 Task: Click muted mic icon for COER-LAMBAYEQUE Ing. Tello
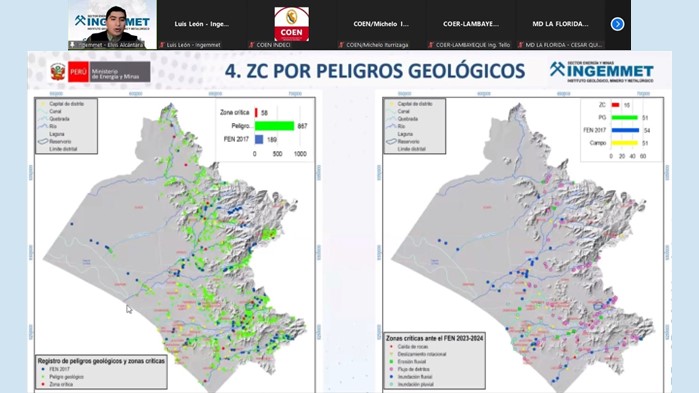coord(431,45)
